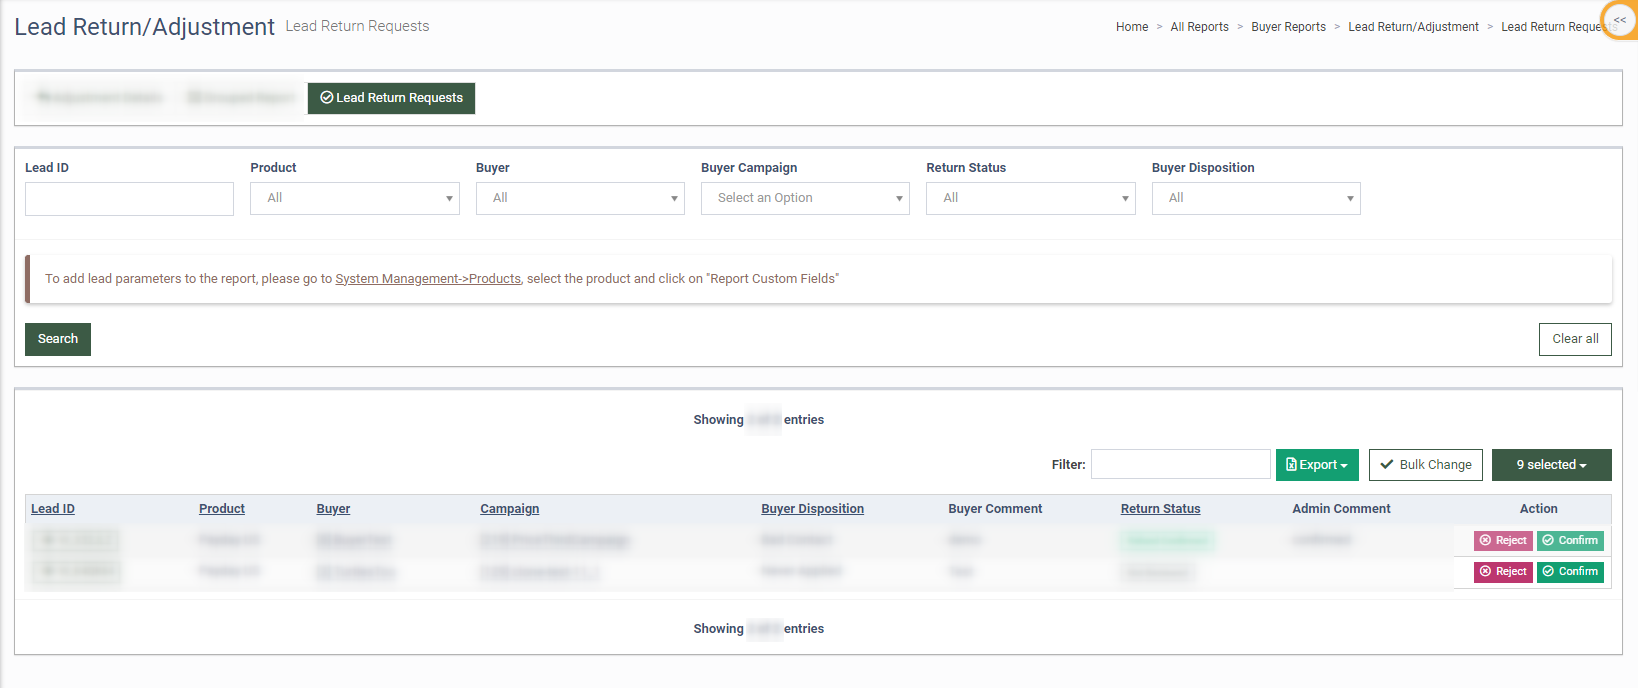Sort the table by Return Status column
1638x688 pixels.
[x=1160, y=509]
